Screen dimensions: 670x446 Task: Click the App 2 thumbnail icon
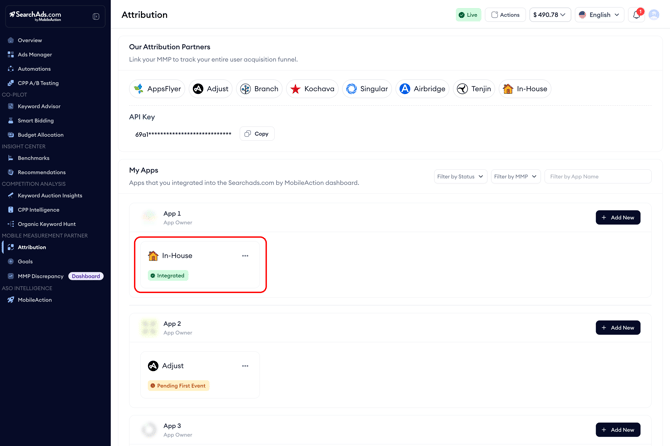pos(149,327)
